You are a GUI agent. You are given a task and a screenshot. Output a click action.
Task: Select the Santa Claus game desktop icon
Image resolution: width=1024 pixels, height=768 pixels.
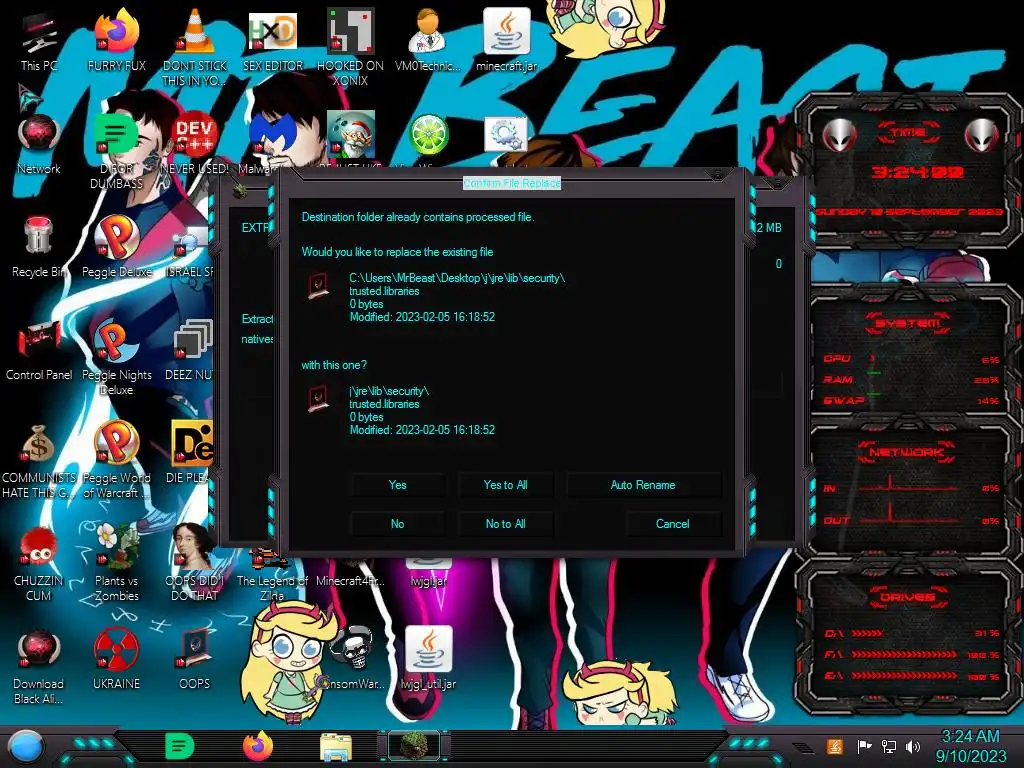[350, 135]
